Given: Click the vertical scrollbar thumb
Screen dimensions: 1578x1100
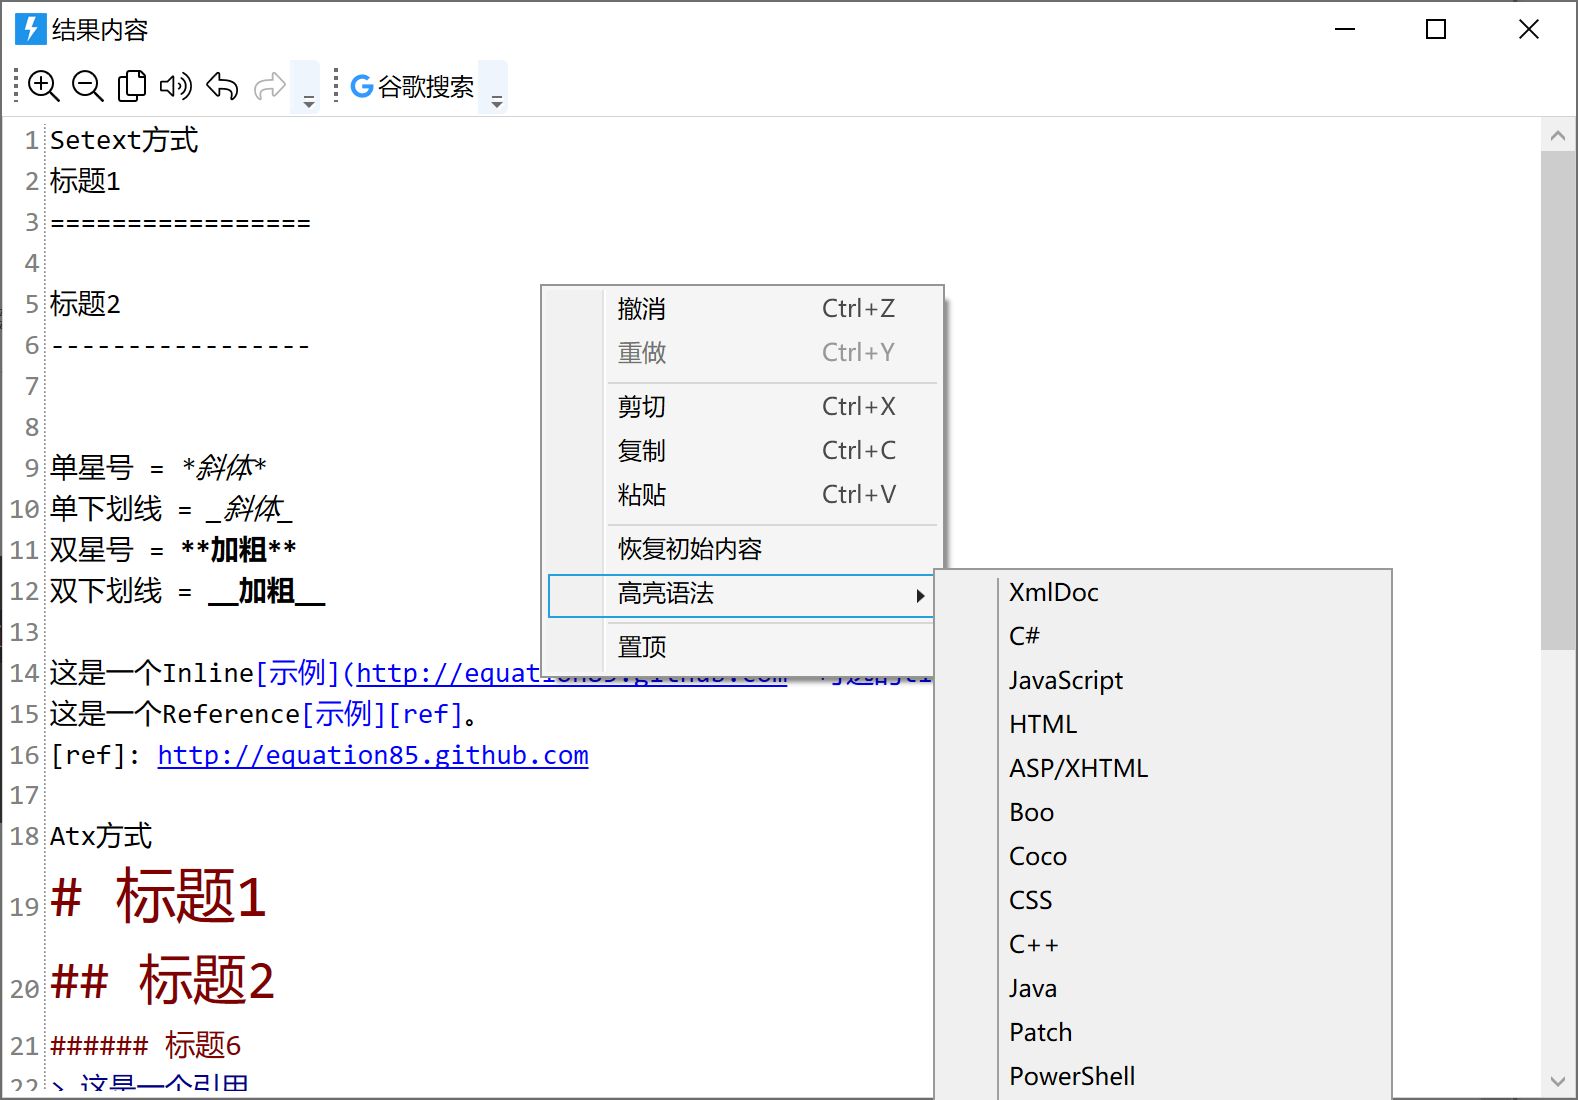Looking at the screenshot, I should 1558,400.
